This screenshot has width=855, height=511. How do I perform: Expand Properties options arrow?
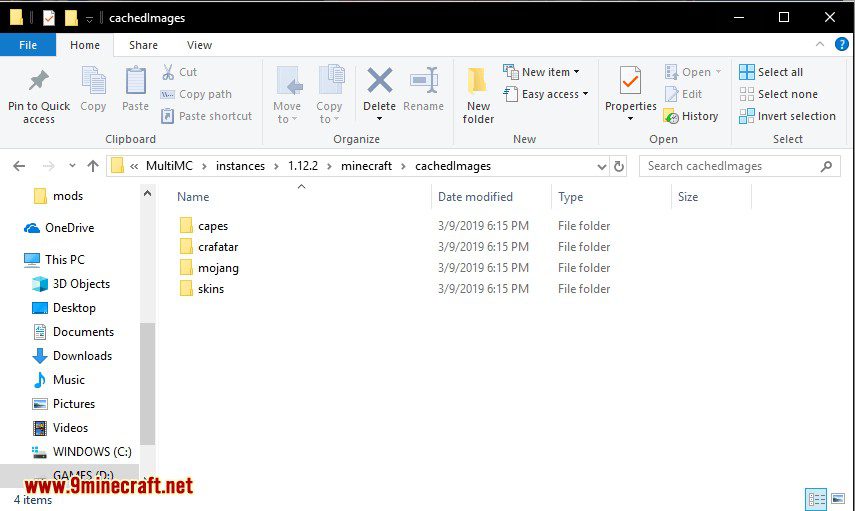(x=630, y=119)
